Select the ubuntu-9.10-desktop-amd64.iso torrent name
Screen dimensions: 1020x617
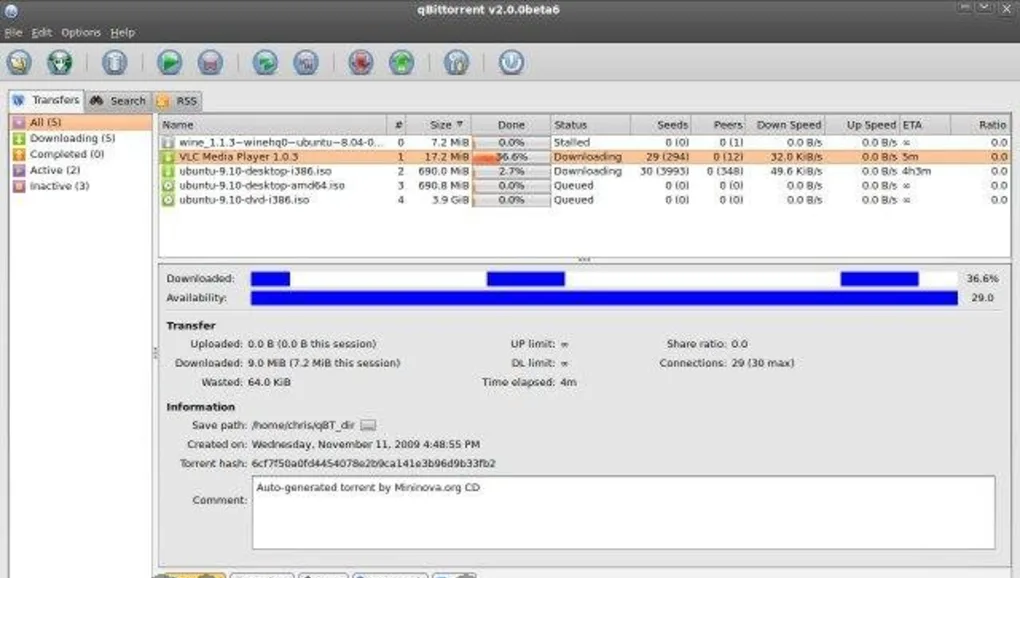tap(262, 185)
